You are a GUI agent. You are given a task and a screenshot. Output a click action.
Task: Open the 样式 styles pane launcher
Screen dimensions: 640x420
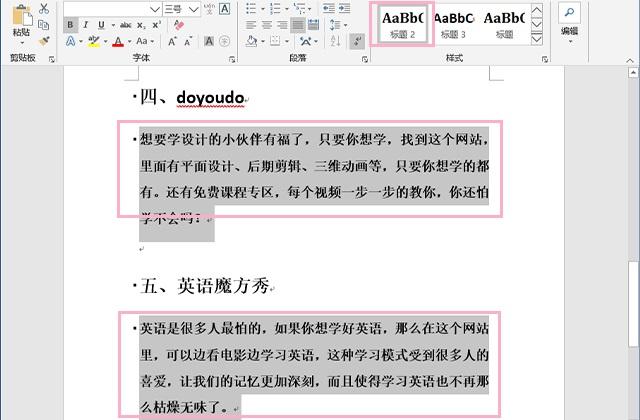545,60
